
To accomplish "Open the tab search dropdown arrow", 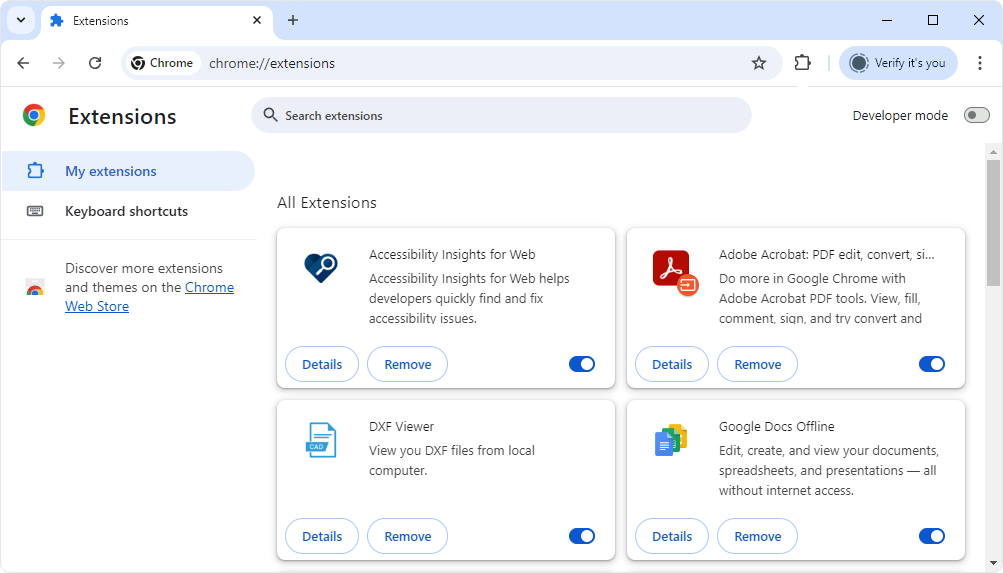I will click(x=21, y=20).
